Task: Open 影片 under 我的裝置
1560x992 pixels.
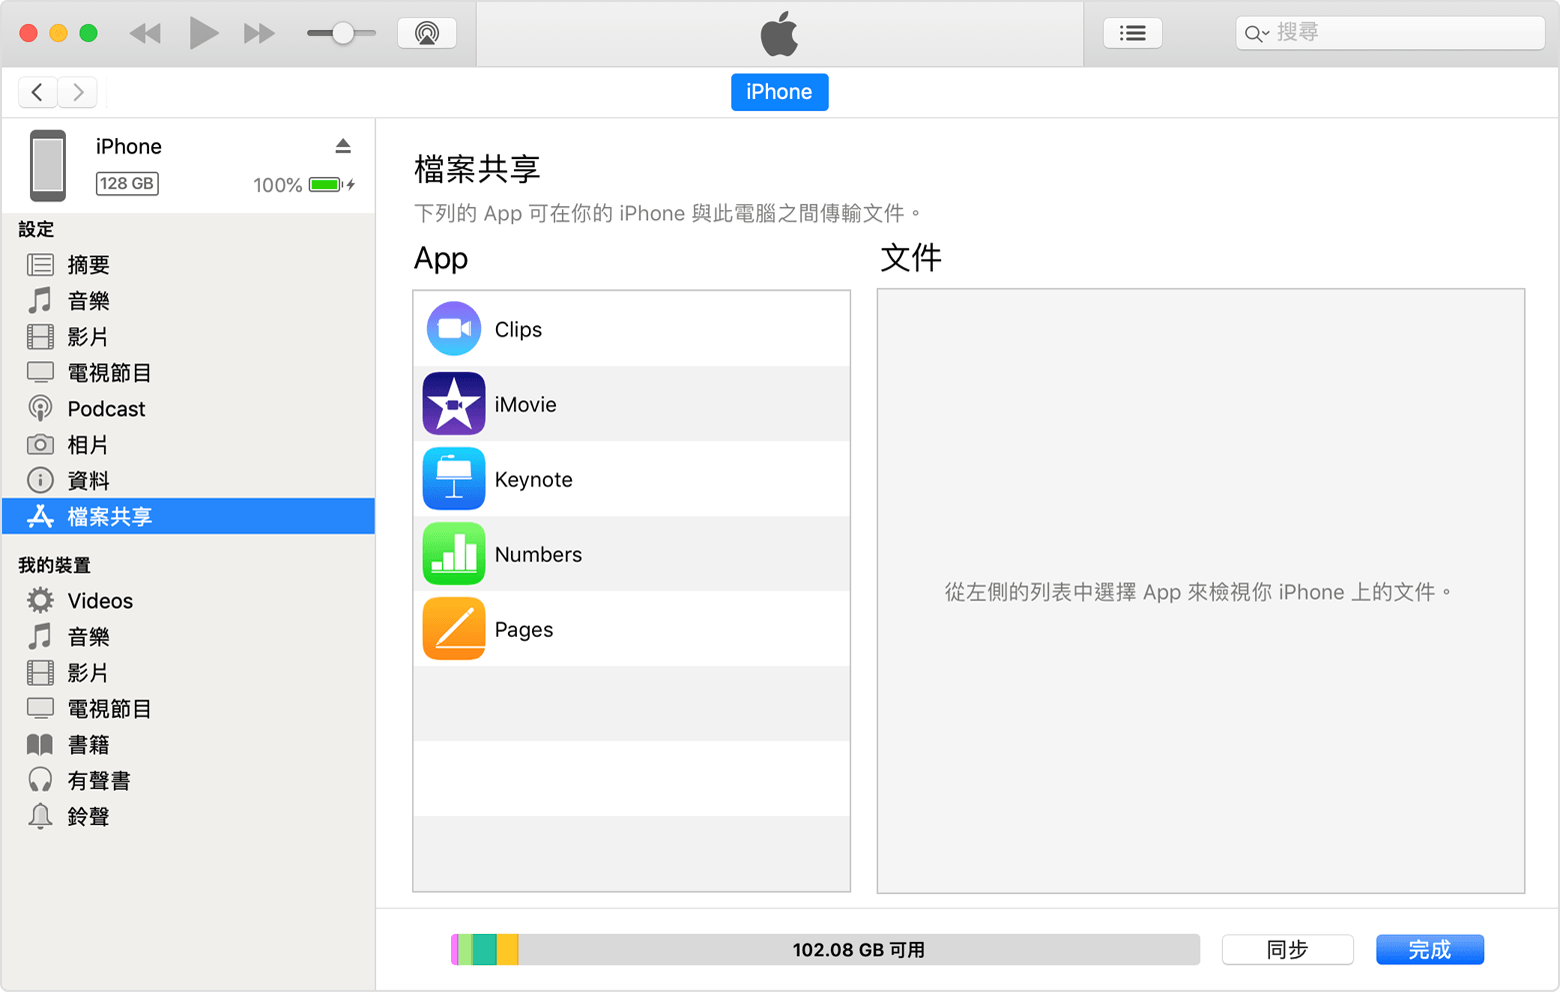Action: coord(188,673)
